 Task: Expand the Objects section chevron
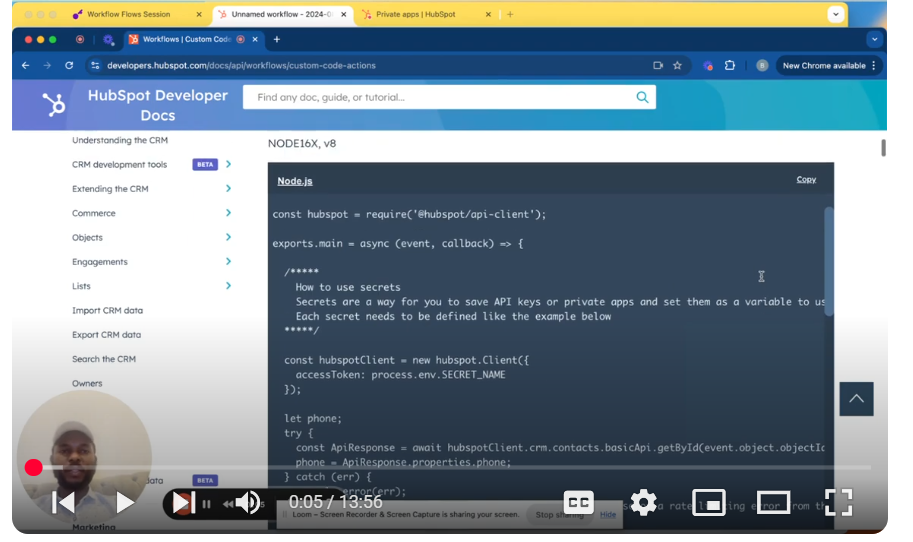[x=228, y=237]
